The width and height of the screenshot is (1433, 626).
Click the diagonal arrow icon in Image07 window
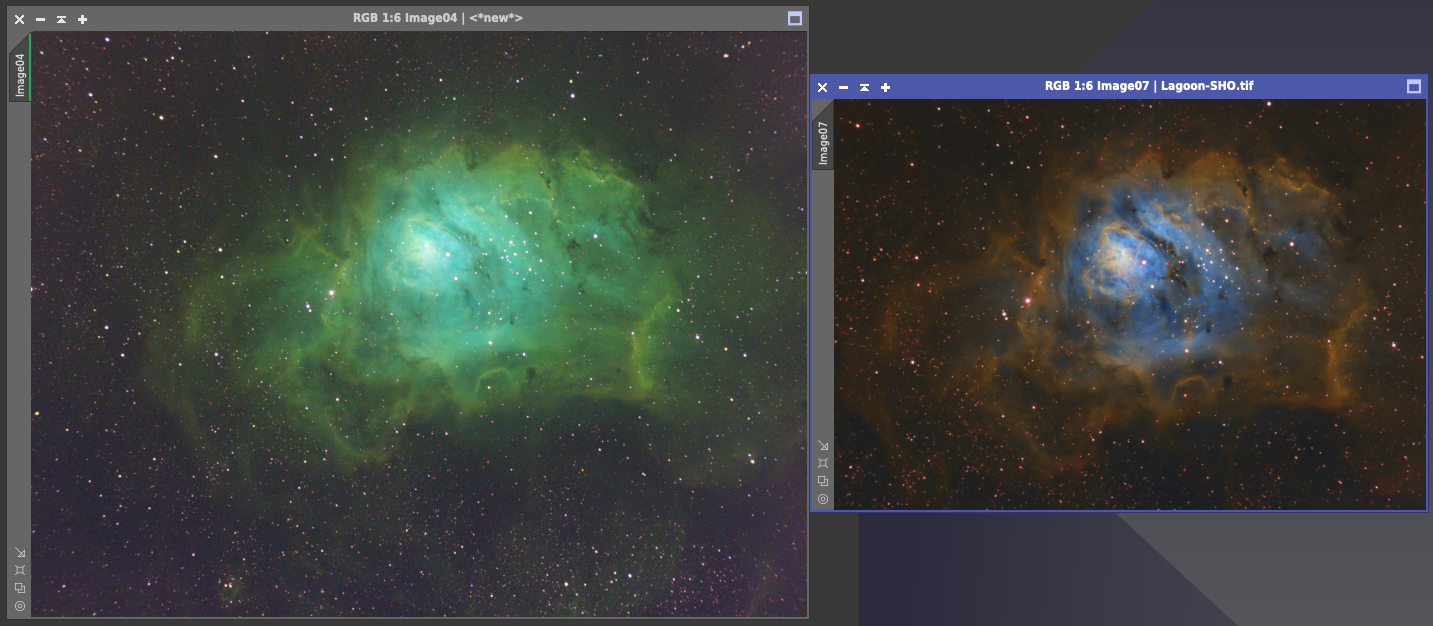click(x=823, y=445)
